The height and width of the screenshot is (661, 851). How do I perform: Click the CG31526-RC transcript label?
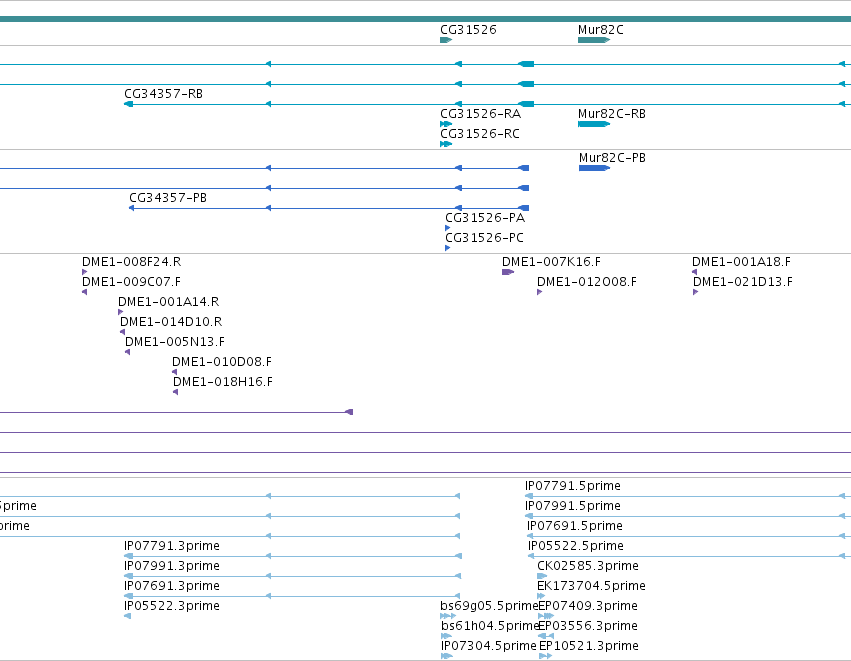480,134
